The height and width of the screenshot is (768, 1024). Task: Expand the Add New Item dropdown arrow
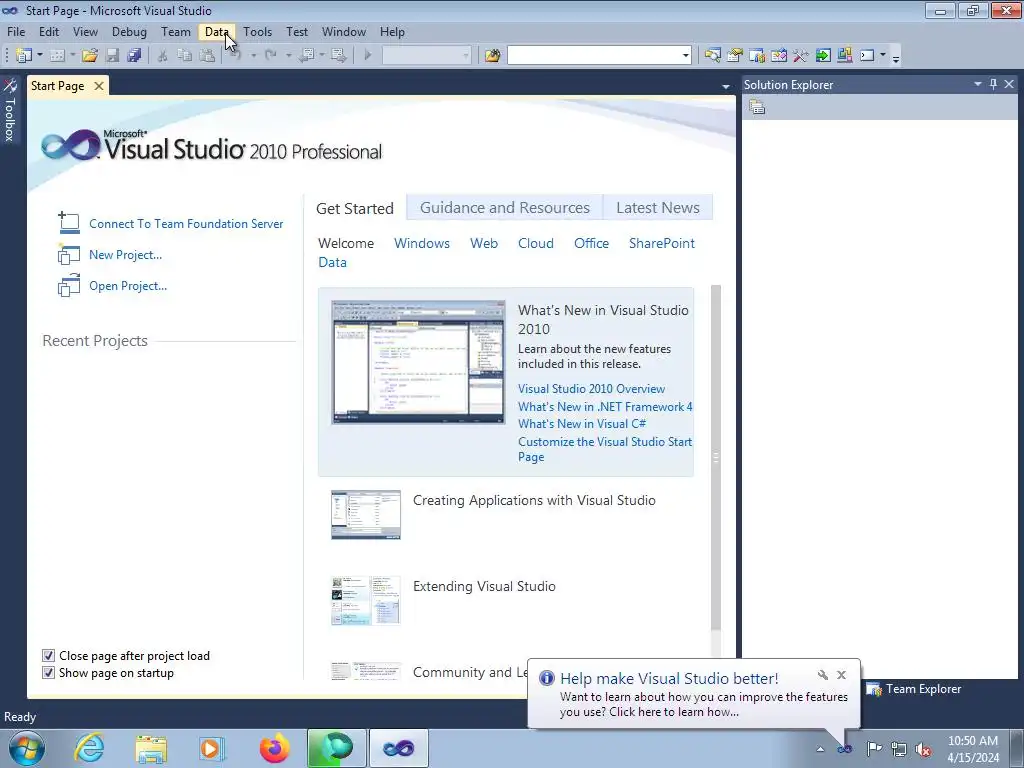click(x=72, y=56)
